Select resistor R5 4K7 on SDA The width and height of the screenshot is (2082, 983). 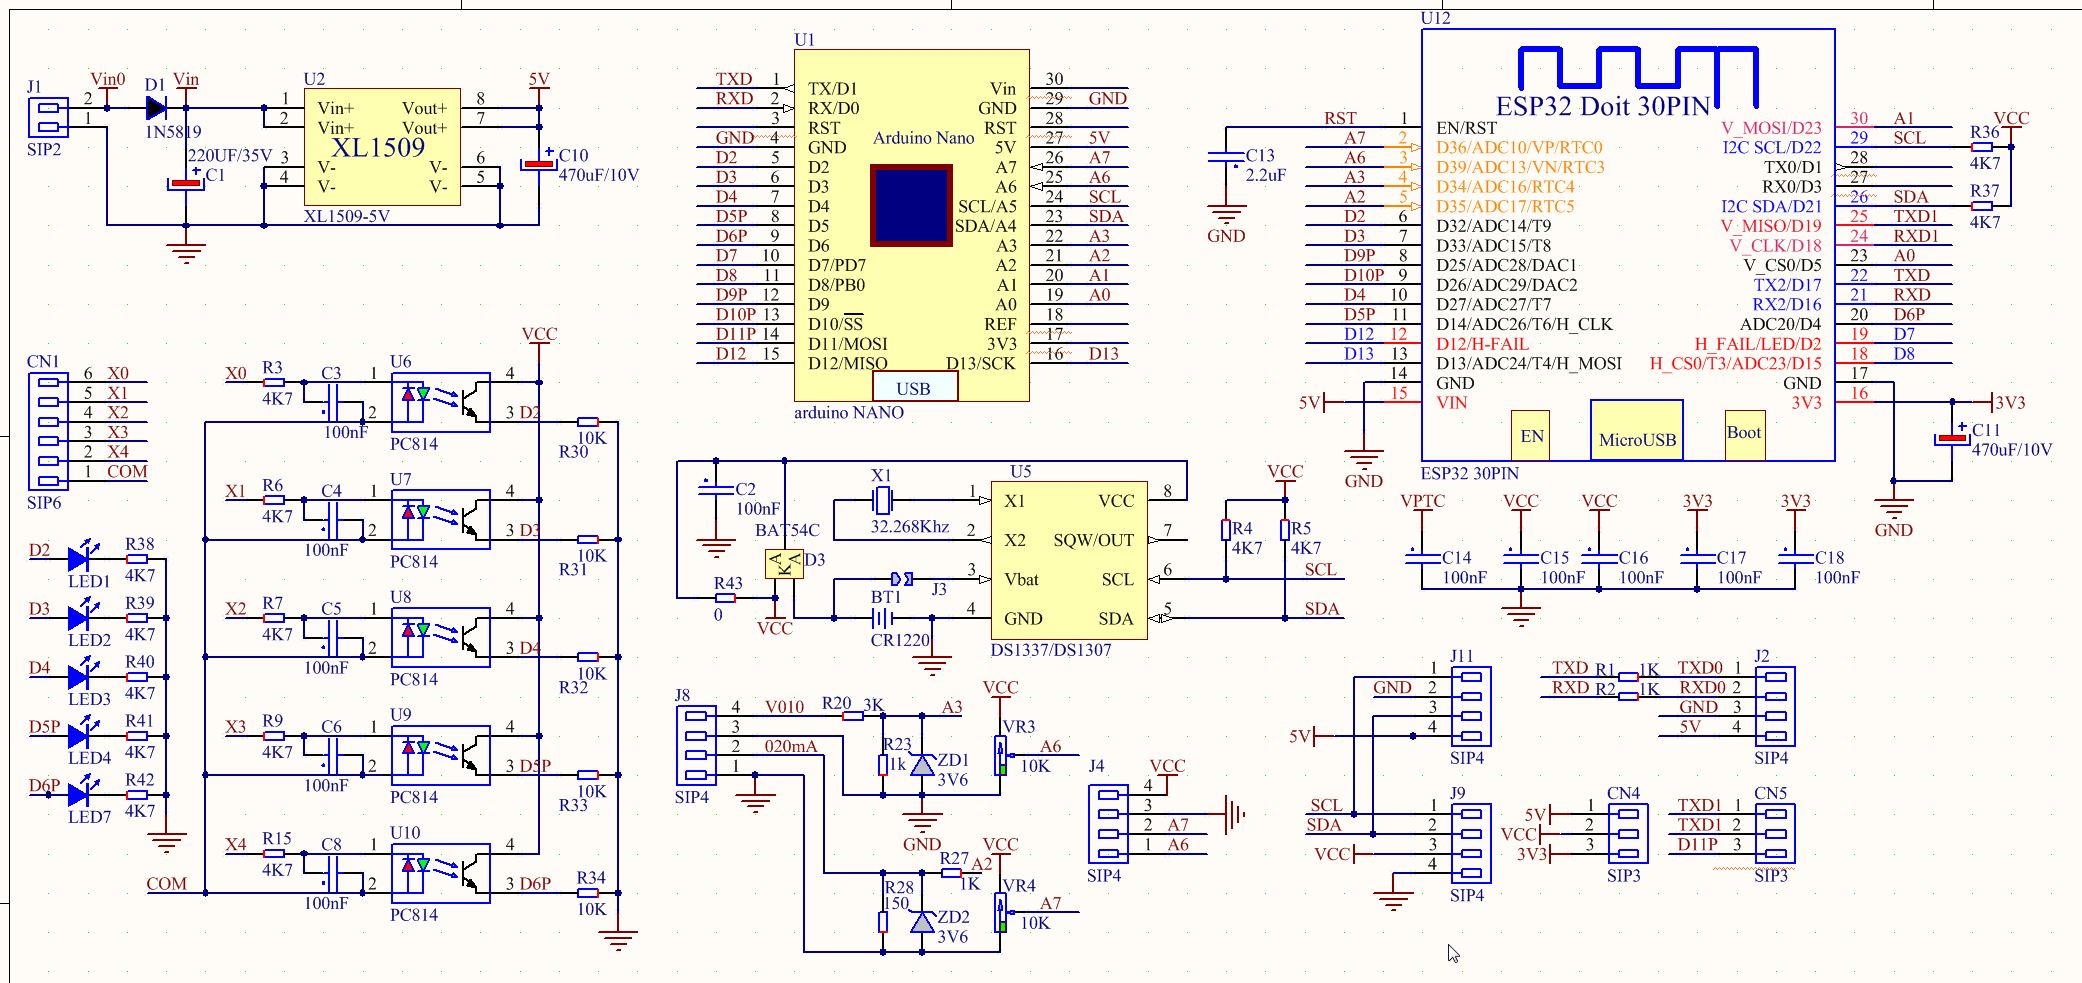(1285, 530)
